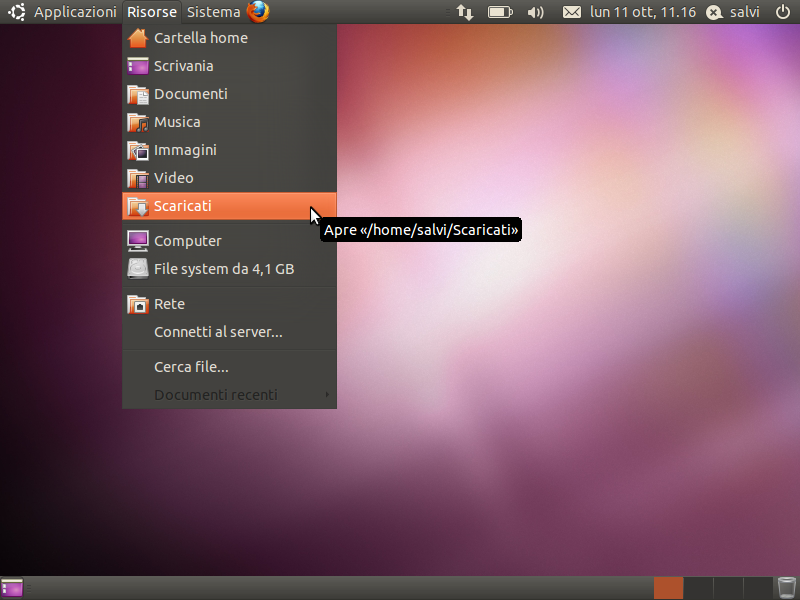Click the power session icon
This screenshot has width=800, height=600.
point(783,12)
